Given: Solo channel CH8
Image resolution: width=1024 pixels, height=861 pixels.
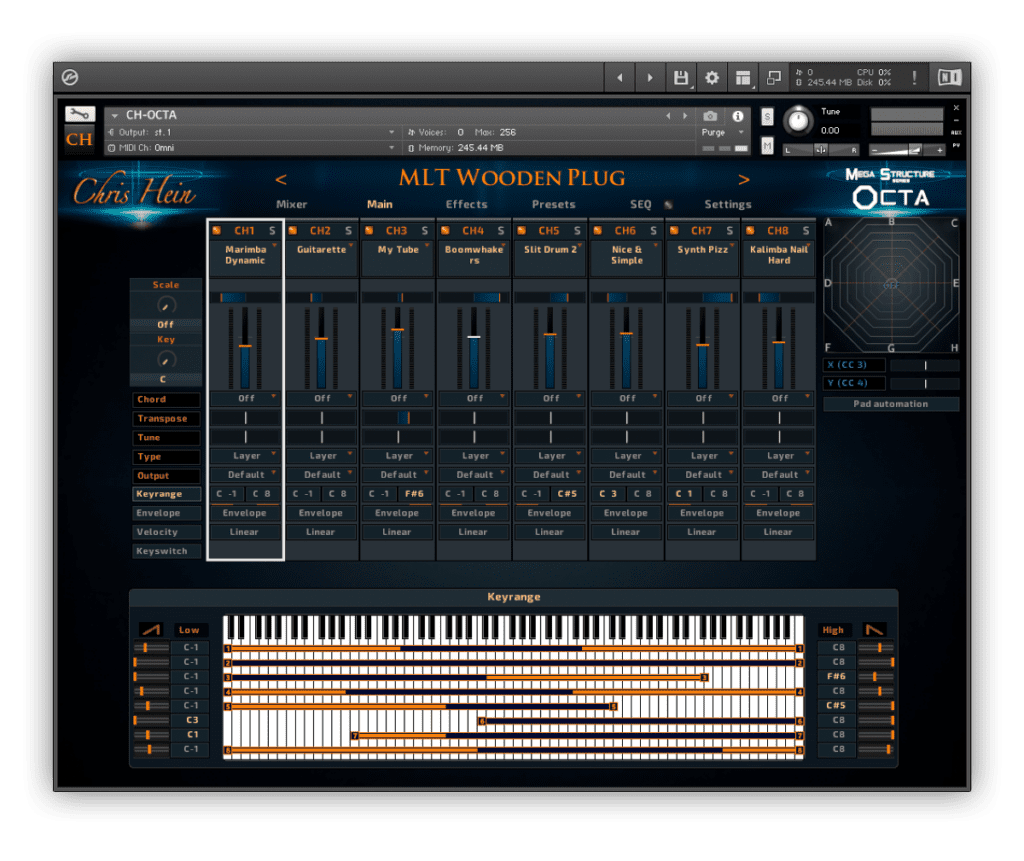Looking at the screenshot, I should point(806,231).
